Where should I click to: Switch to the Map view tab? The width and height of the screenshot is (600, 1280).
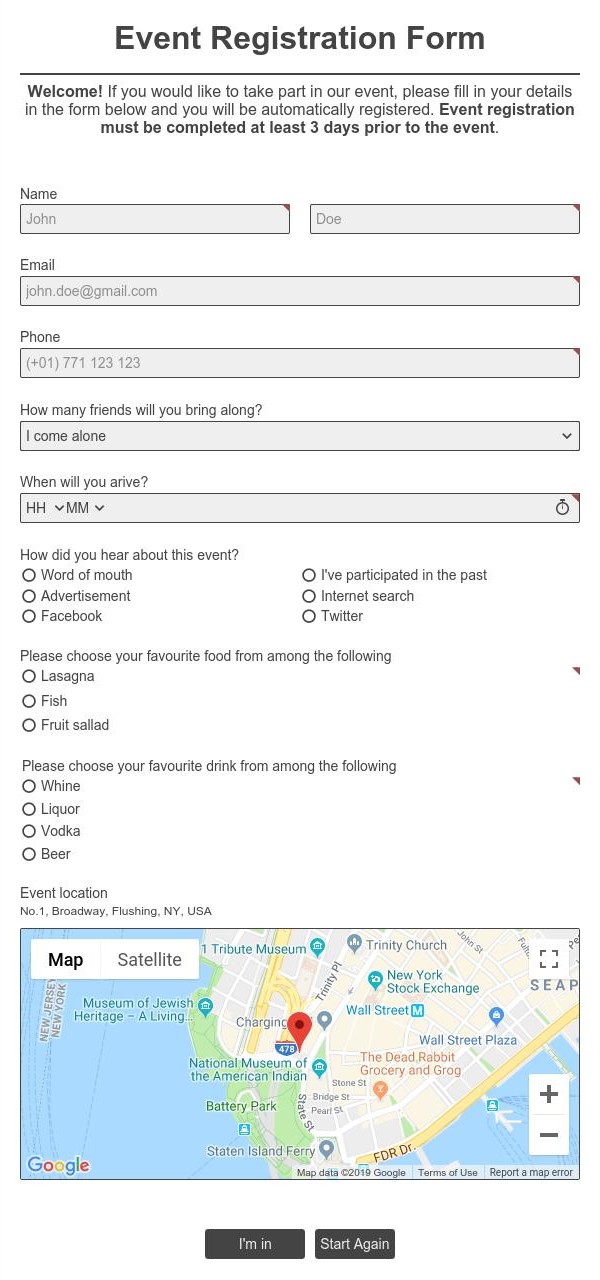(x=66, y=960)
